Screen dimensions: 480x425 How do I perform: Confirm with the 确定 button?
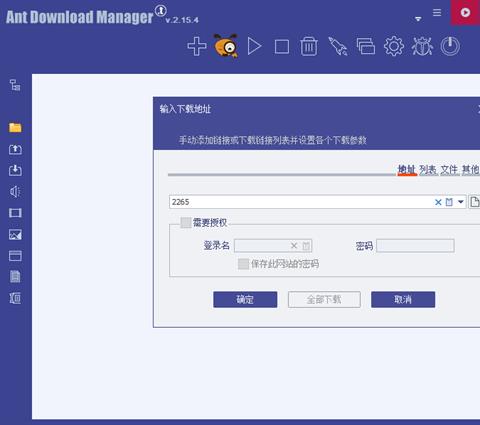[245, 299]
